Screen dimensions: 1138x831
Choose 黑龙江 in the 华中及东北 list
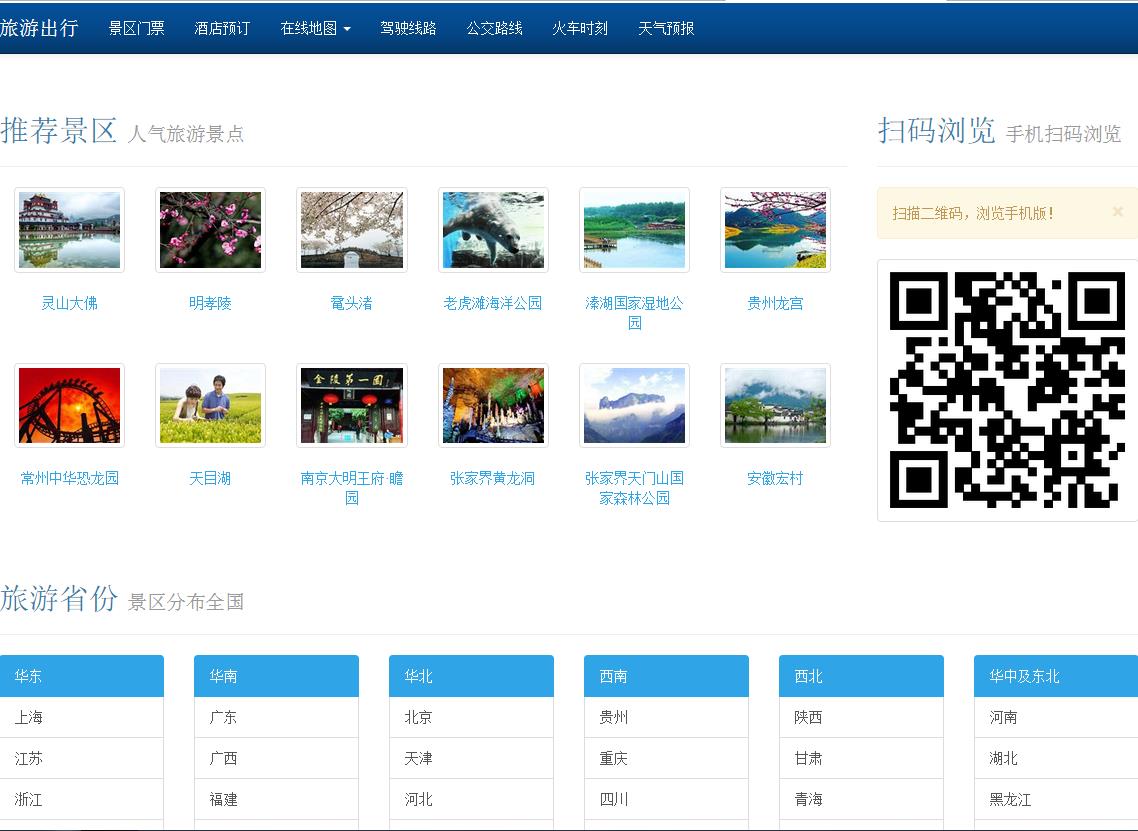pos(1056,800)
